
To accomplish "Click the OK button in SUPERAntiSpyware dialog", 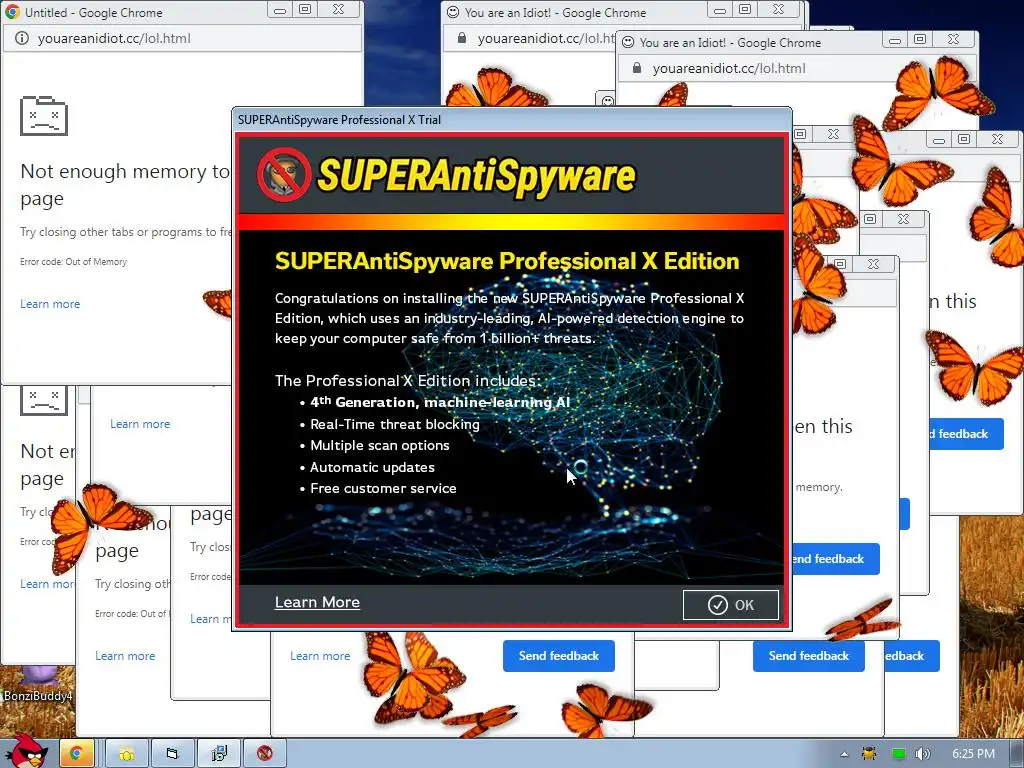I will tap(730, 605).
